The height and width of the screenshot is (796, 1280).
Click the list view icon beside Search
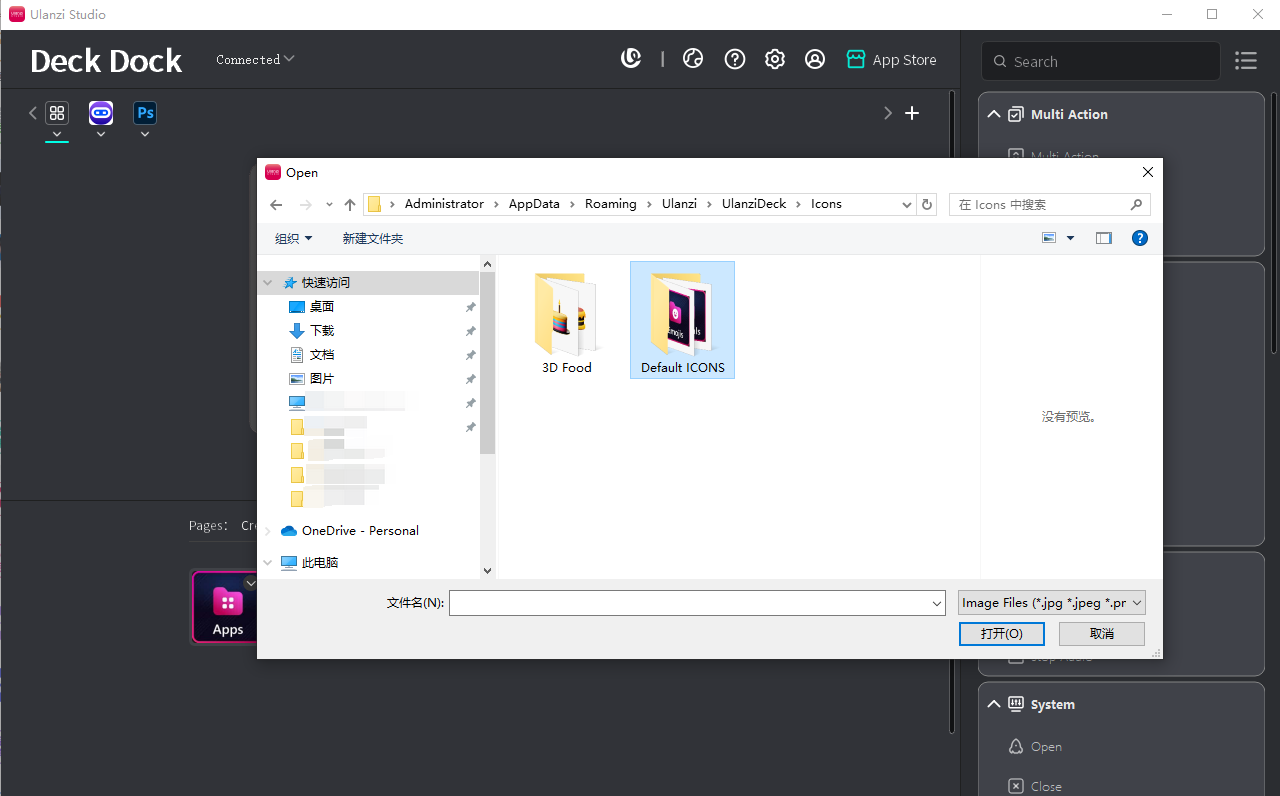1246,61
